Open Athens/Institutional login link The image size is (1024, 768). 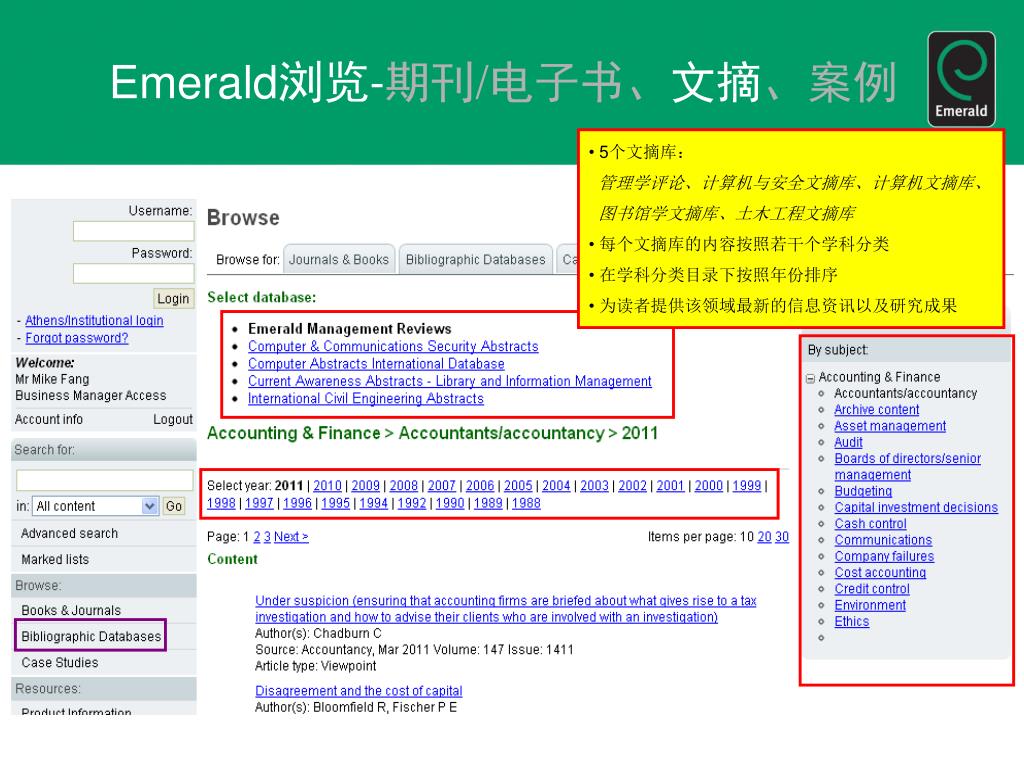(94, 321)
